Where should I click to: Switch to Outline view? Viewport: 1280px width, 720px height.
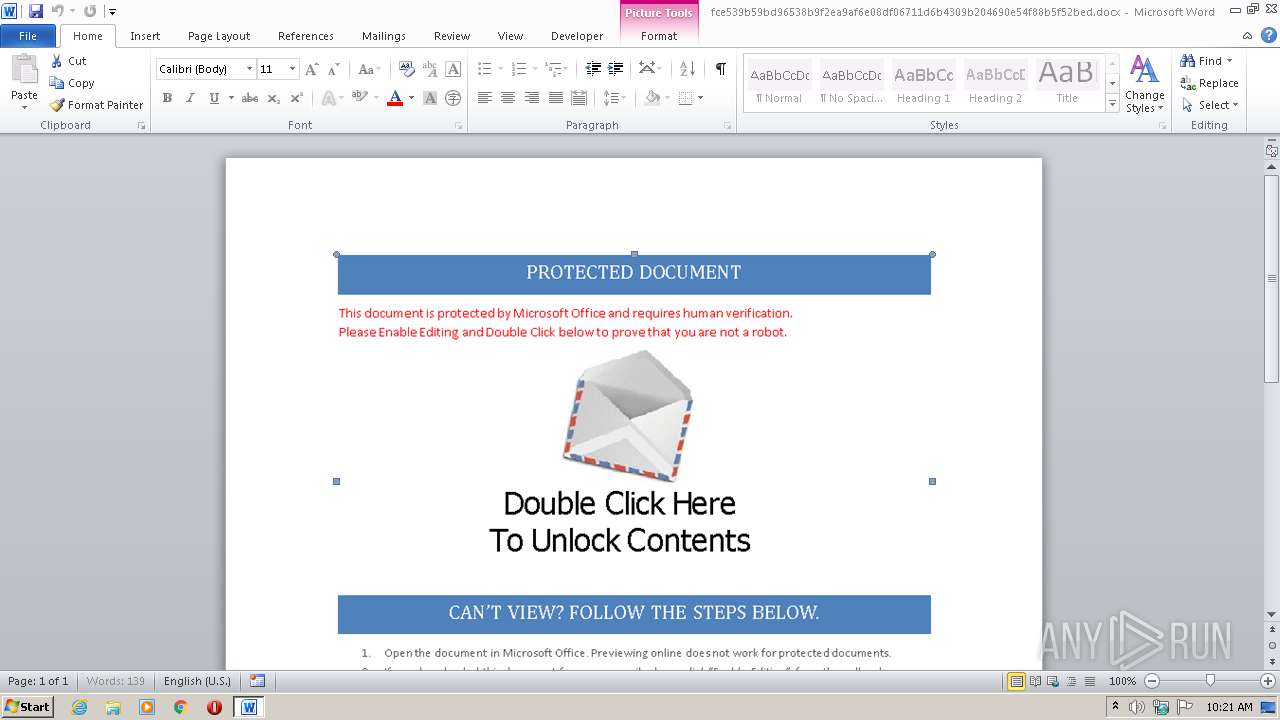pos(1070,681)
